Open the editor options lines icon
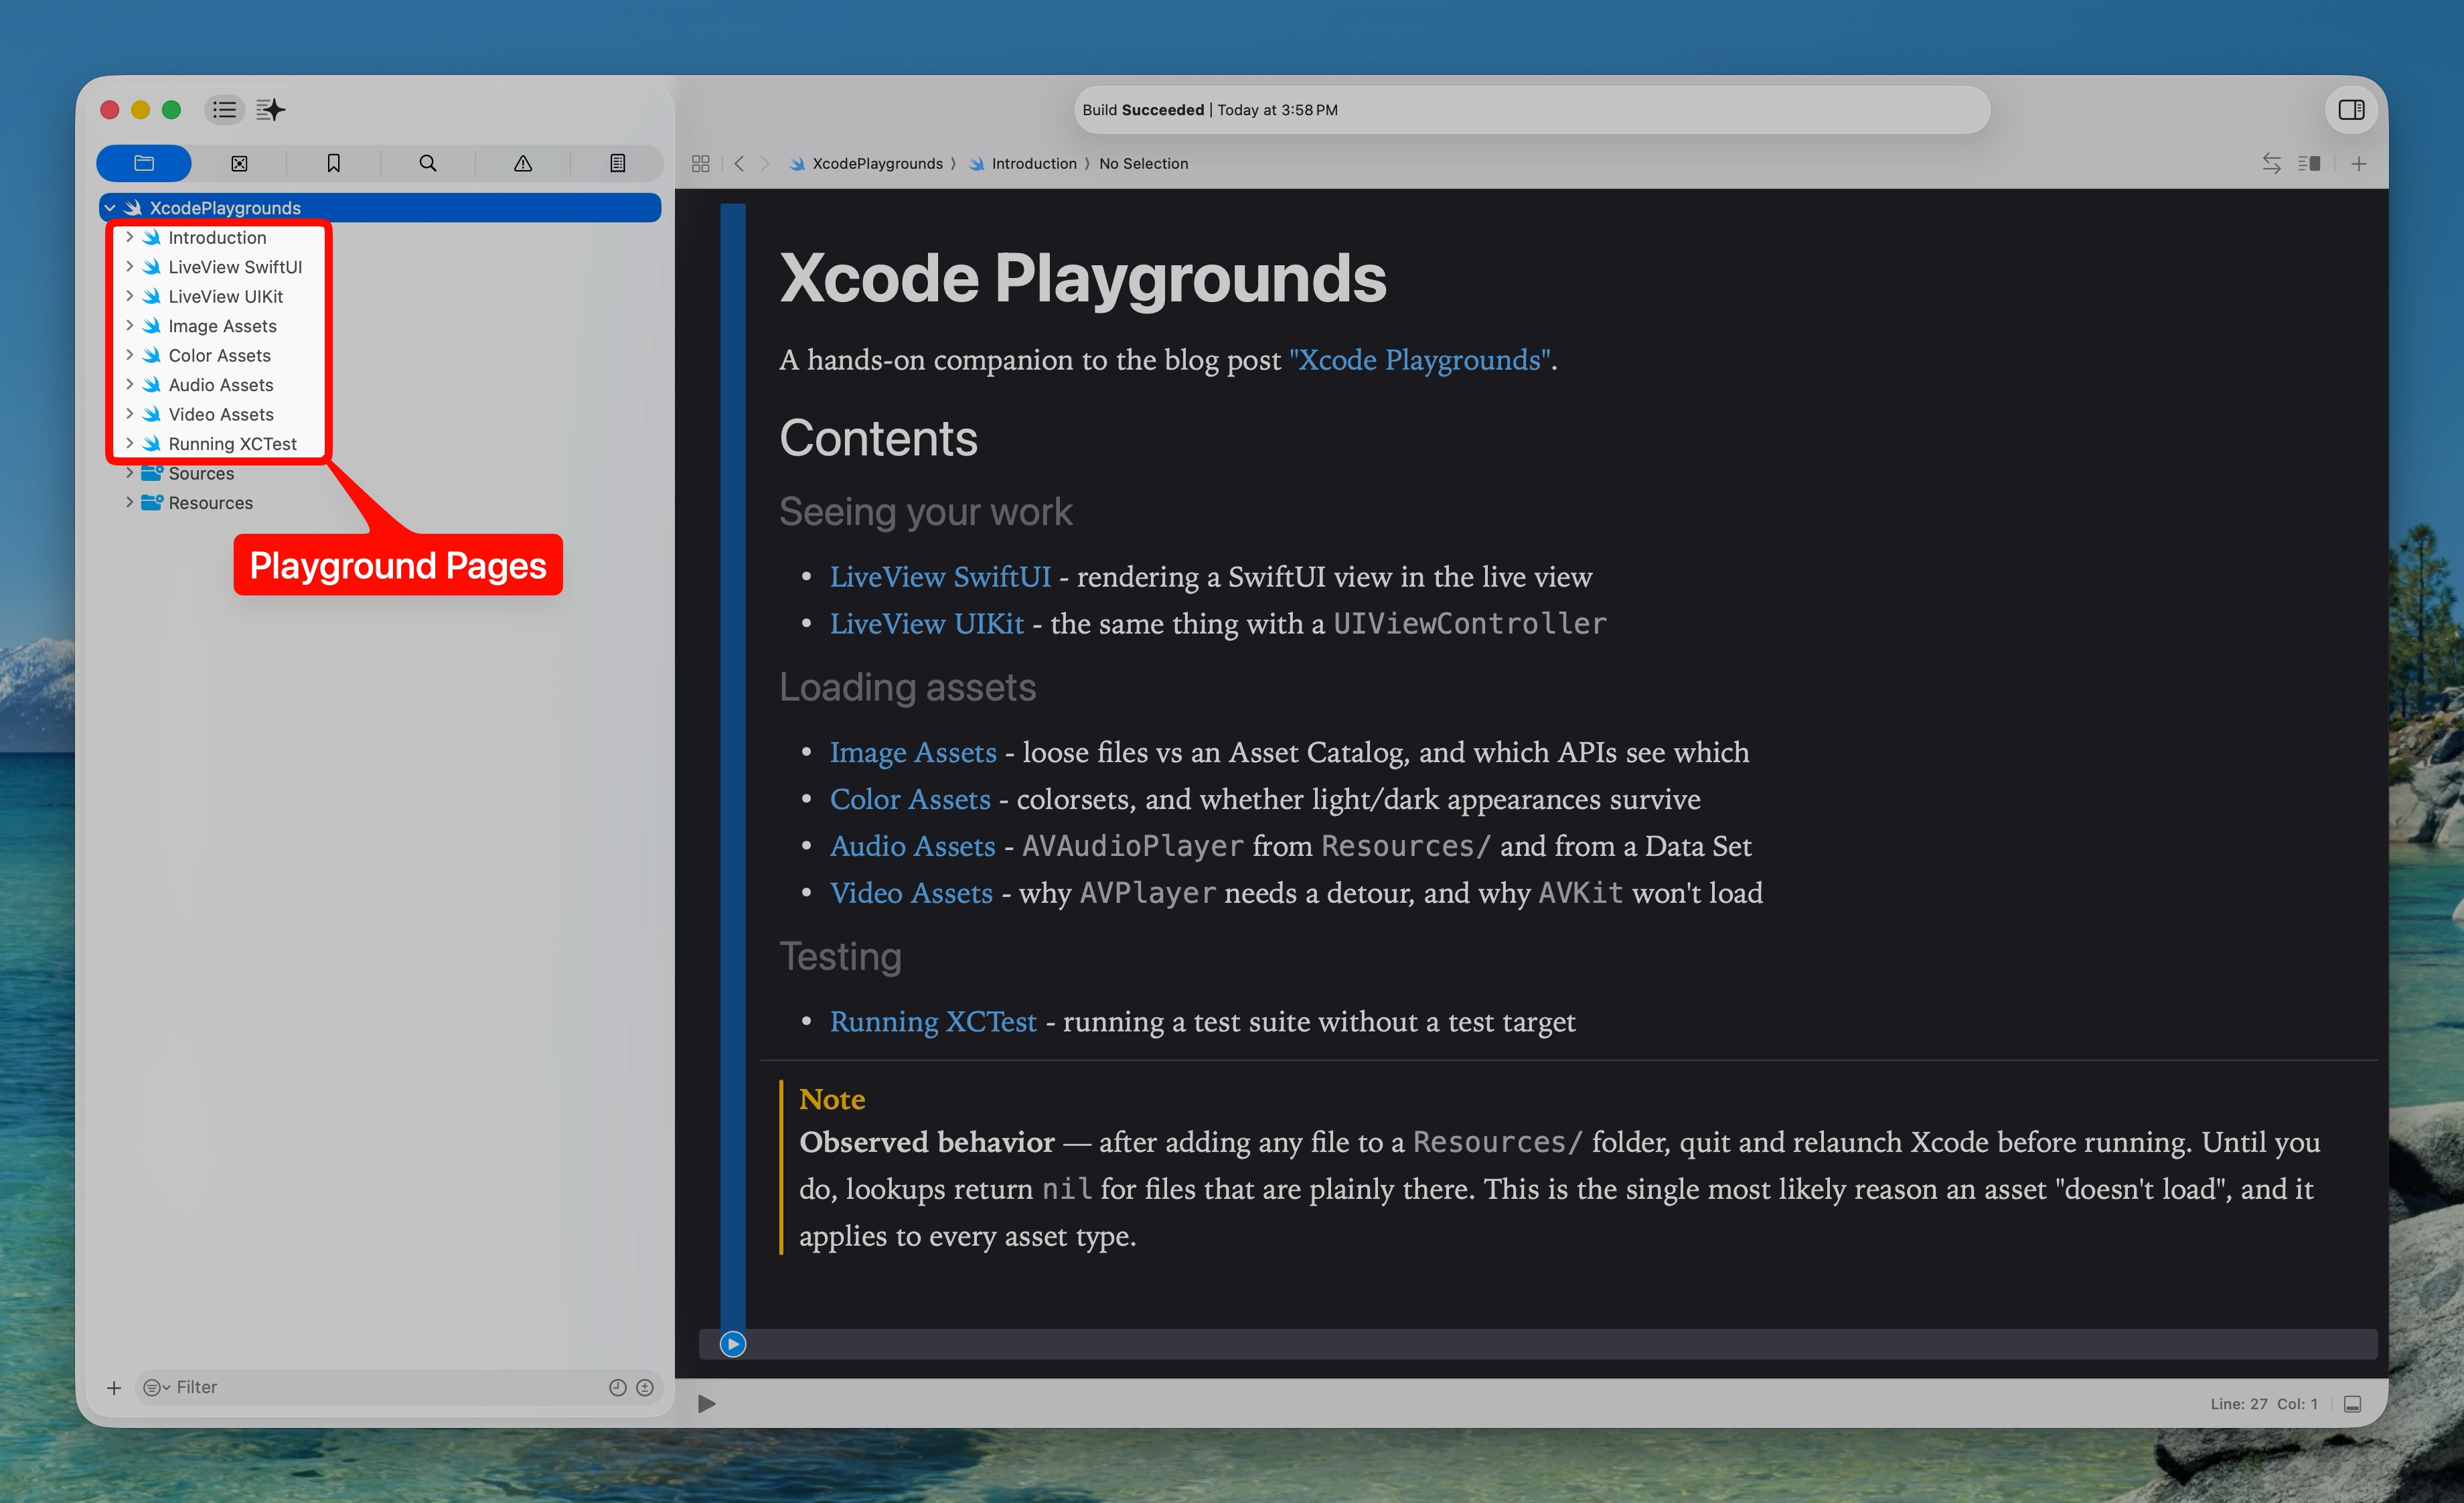 (2309, 163)
